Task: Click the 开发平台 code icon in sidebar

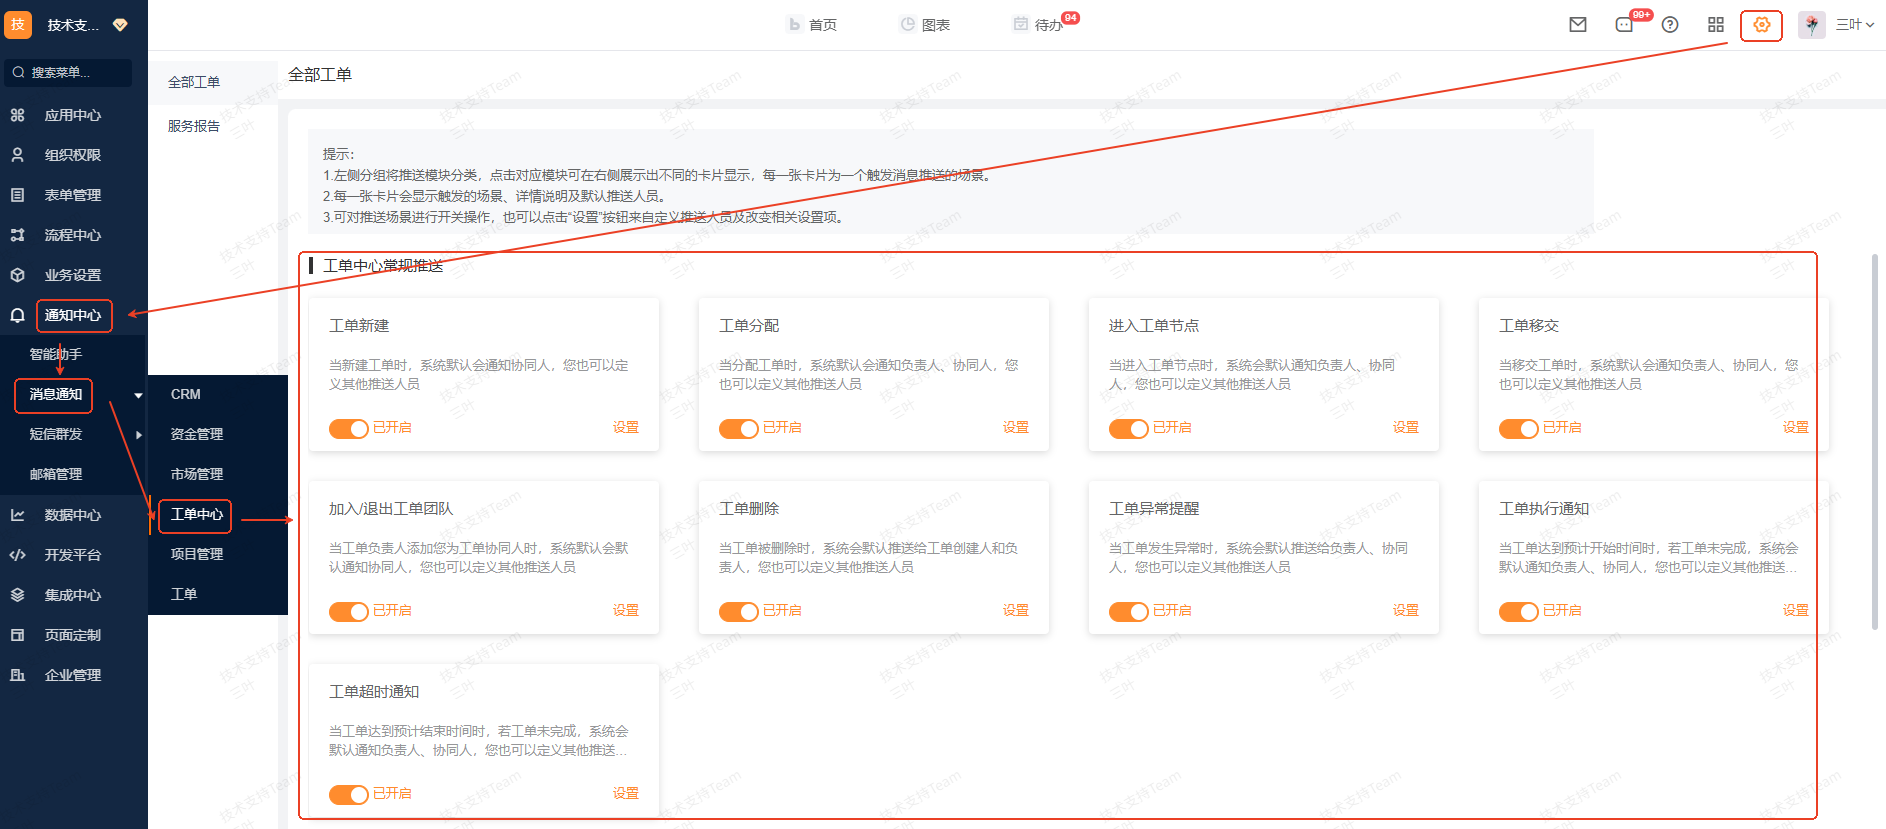Action: [18, 555]
